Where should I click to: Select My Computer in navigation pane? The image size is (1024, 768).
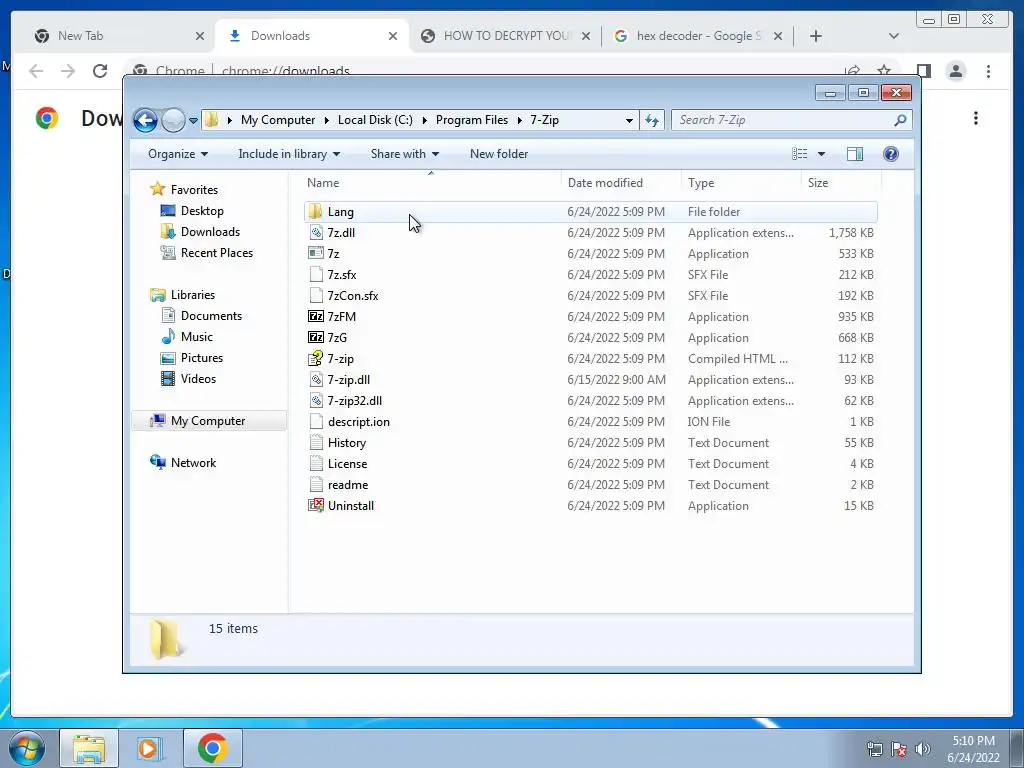[x=208, y=421]
